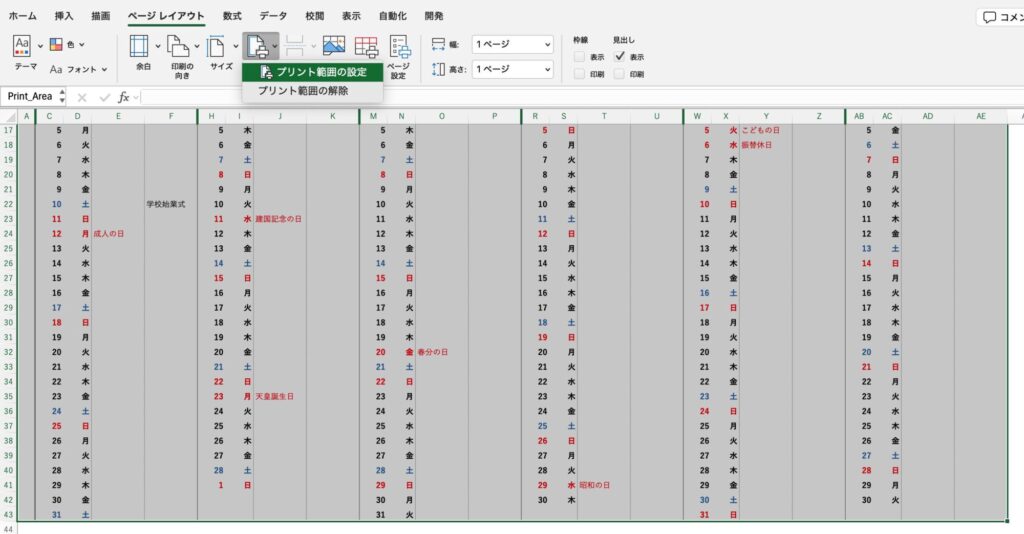Viewport: 1024px width, 534px height.
Task: Click the fx insert function icon
Action: tap(124, 97)
